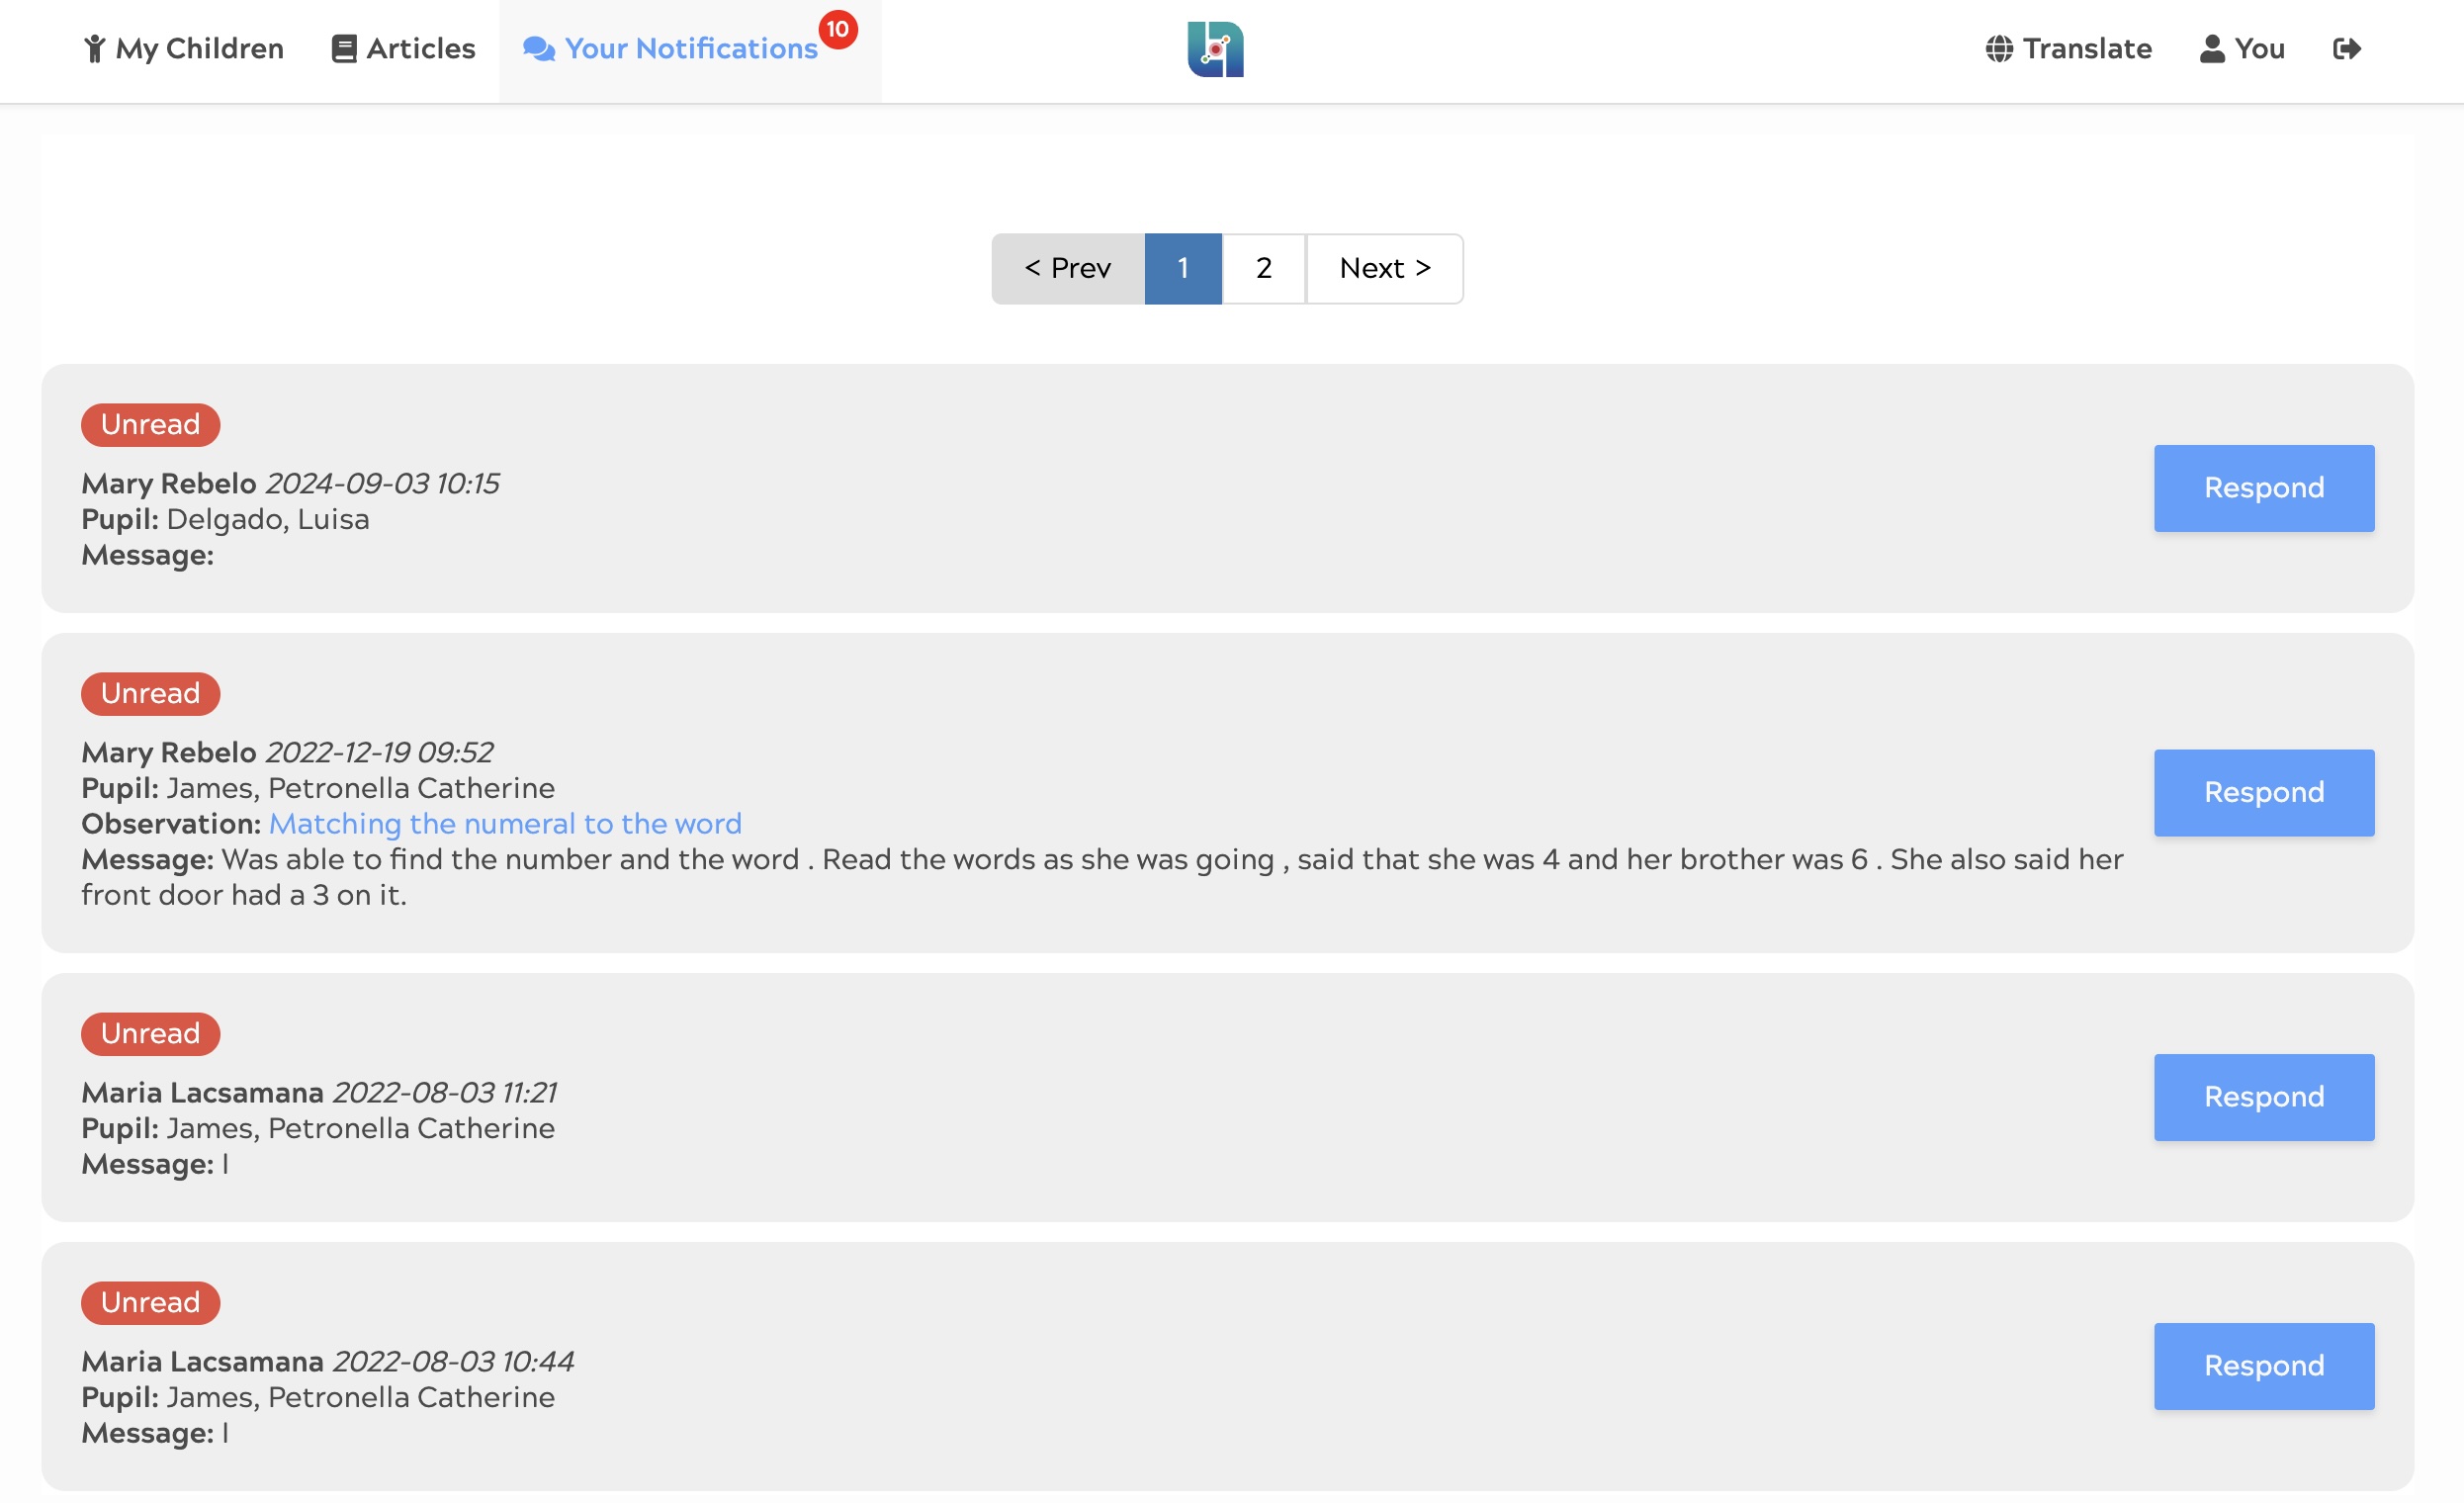Respond to Mary Rebelo's 2024-09-03 message

[2263, 488]
